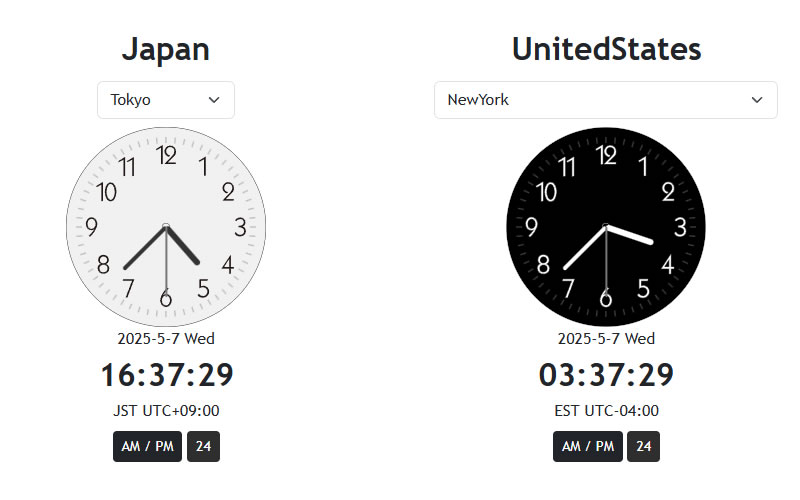Click the date under the Japan clock
Viewport: 800px width, 500px height.
(166, 339)
